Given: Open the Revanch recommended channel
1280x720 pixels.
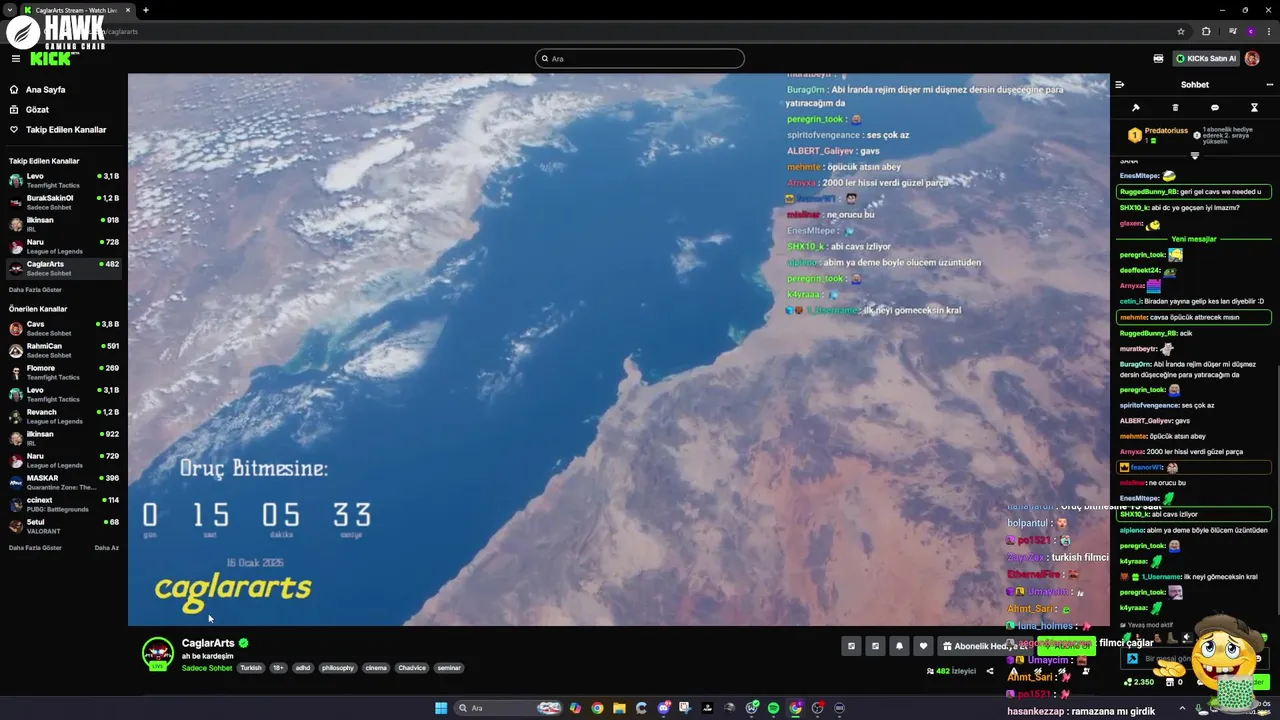Looking at the screenshot, I should (x=64, y=416).
